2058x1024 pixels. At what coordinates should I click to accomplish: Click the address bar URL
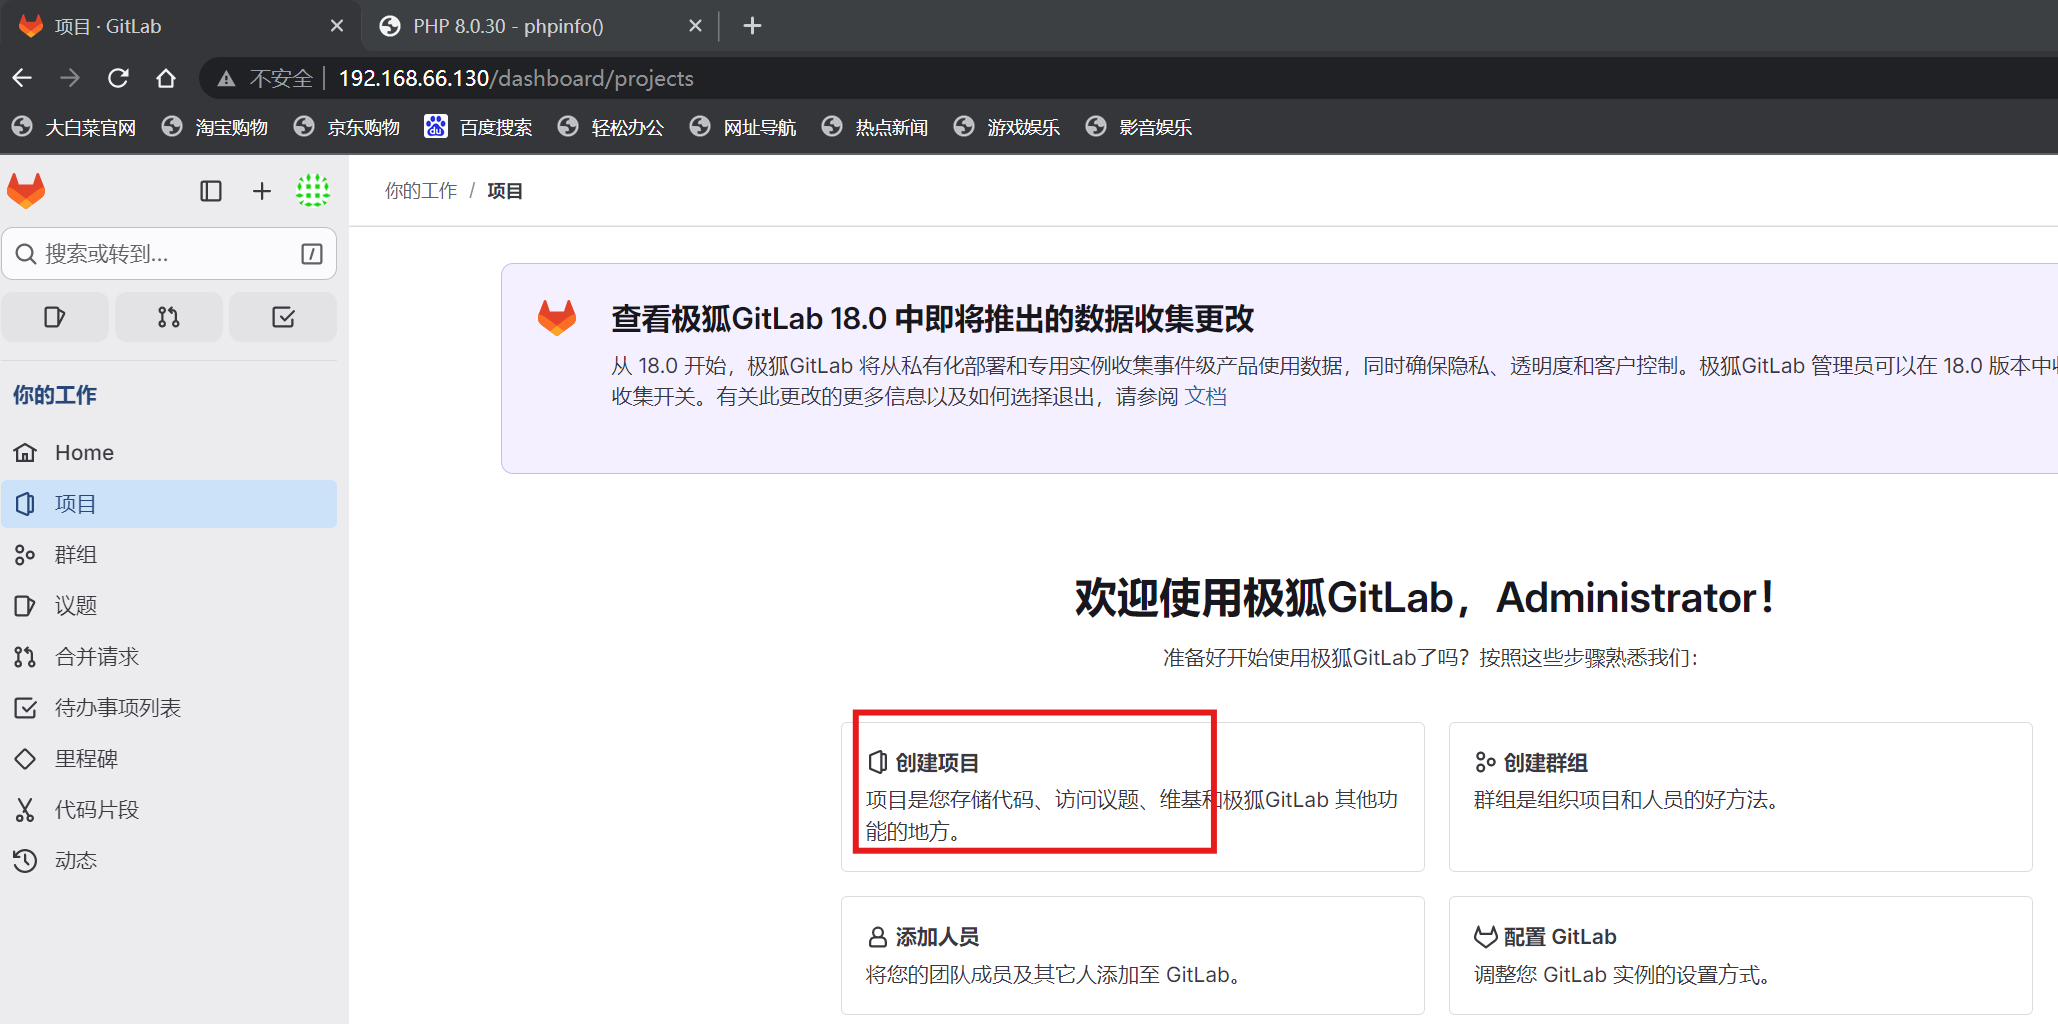coord(516,78)
